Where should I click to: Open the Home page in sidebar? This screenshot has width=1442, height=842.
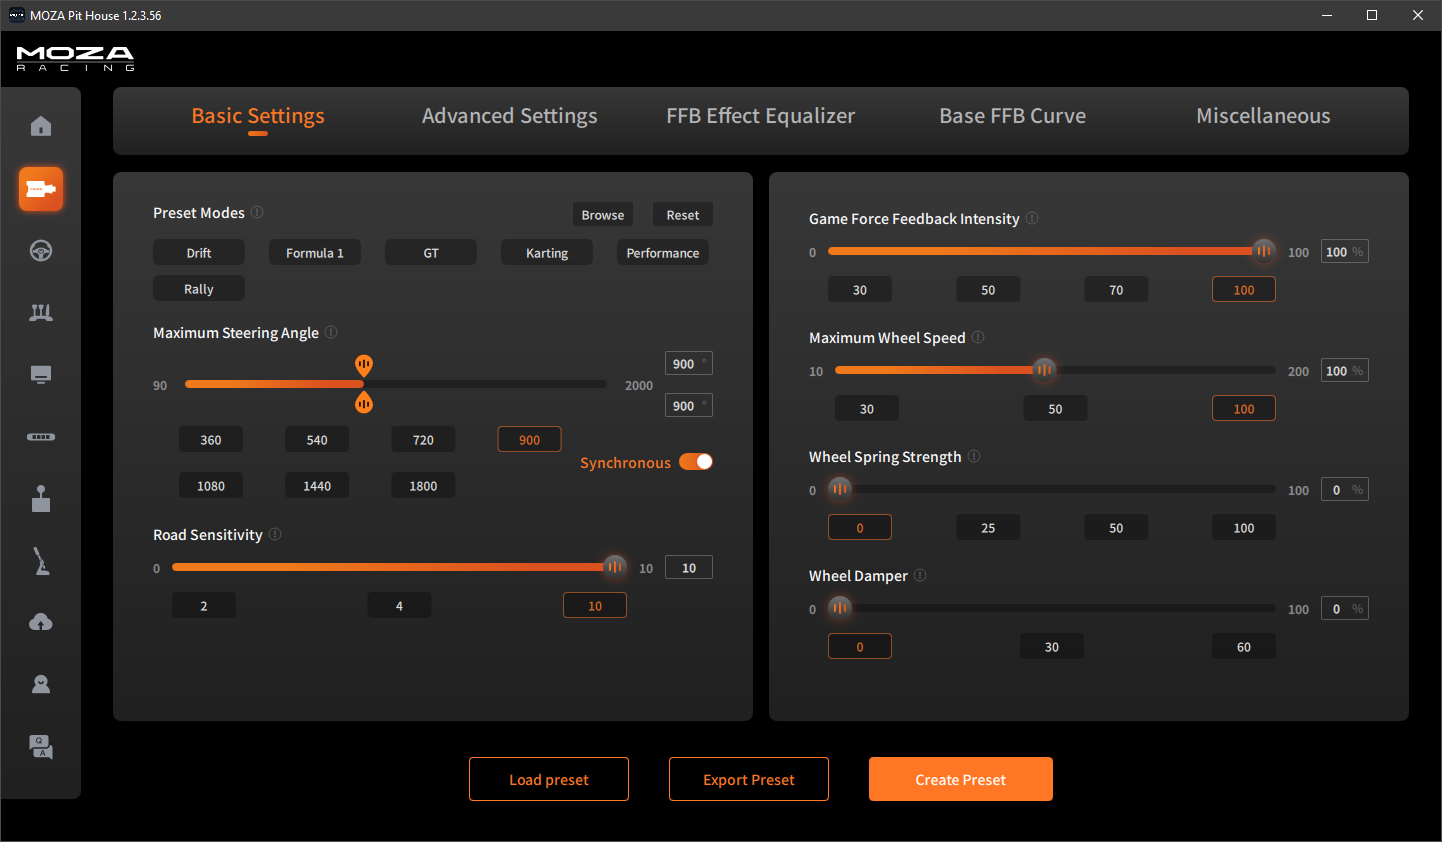(x=41, y=126)
